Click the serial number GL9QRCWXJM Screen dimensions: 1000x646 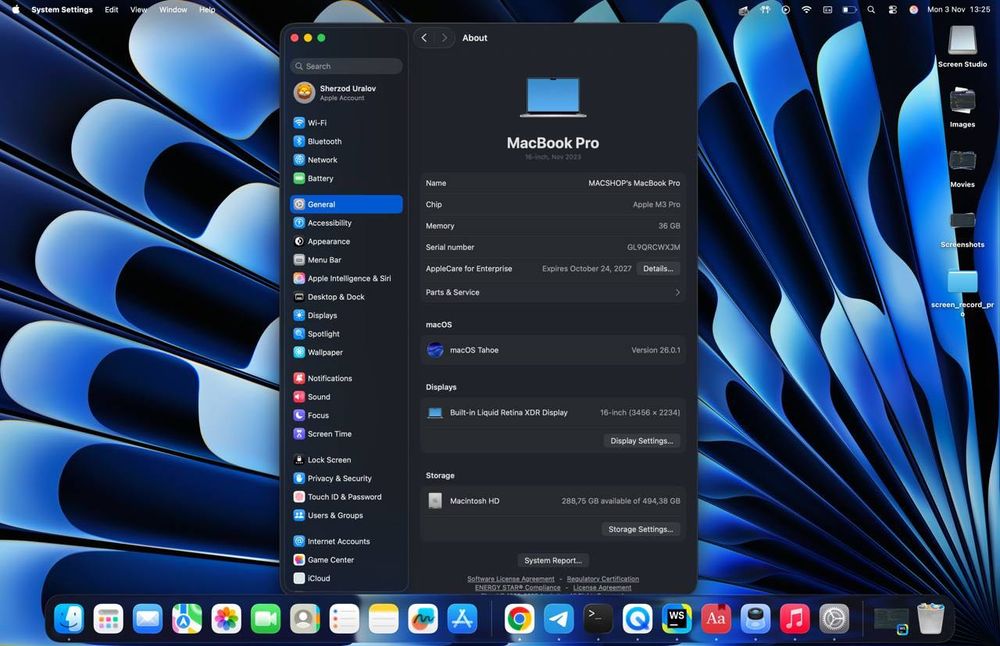(654, 247)
